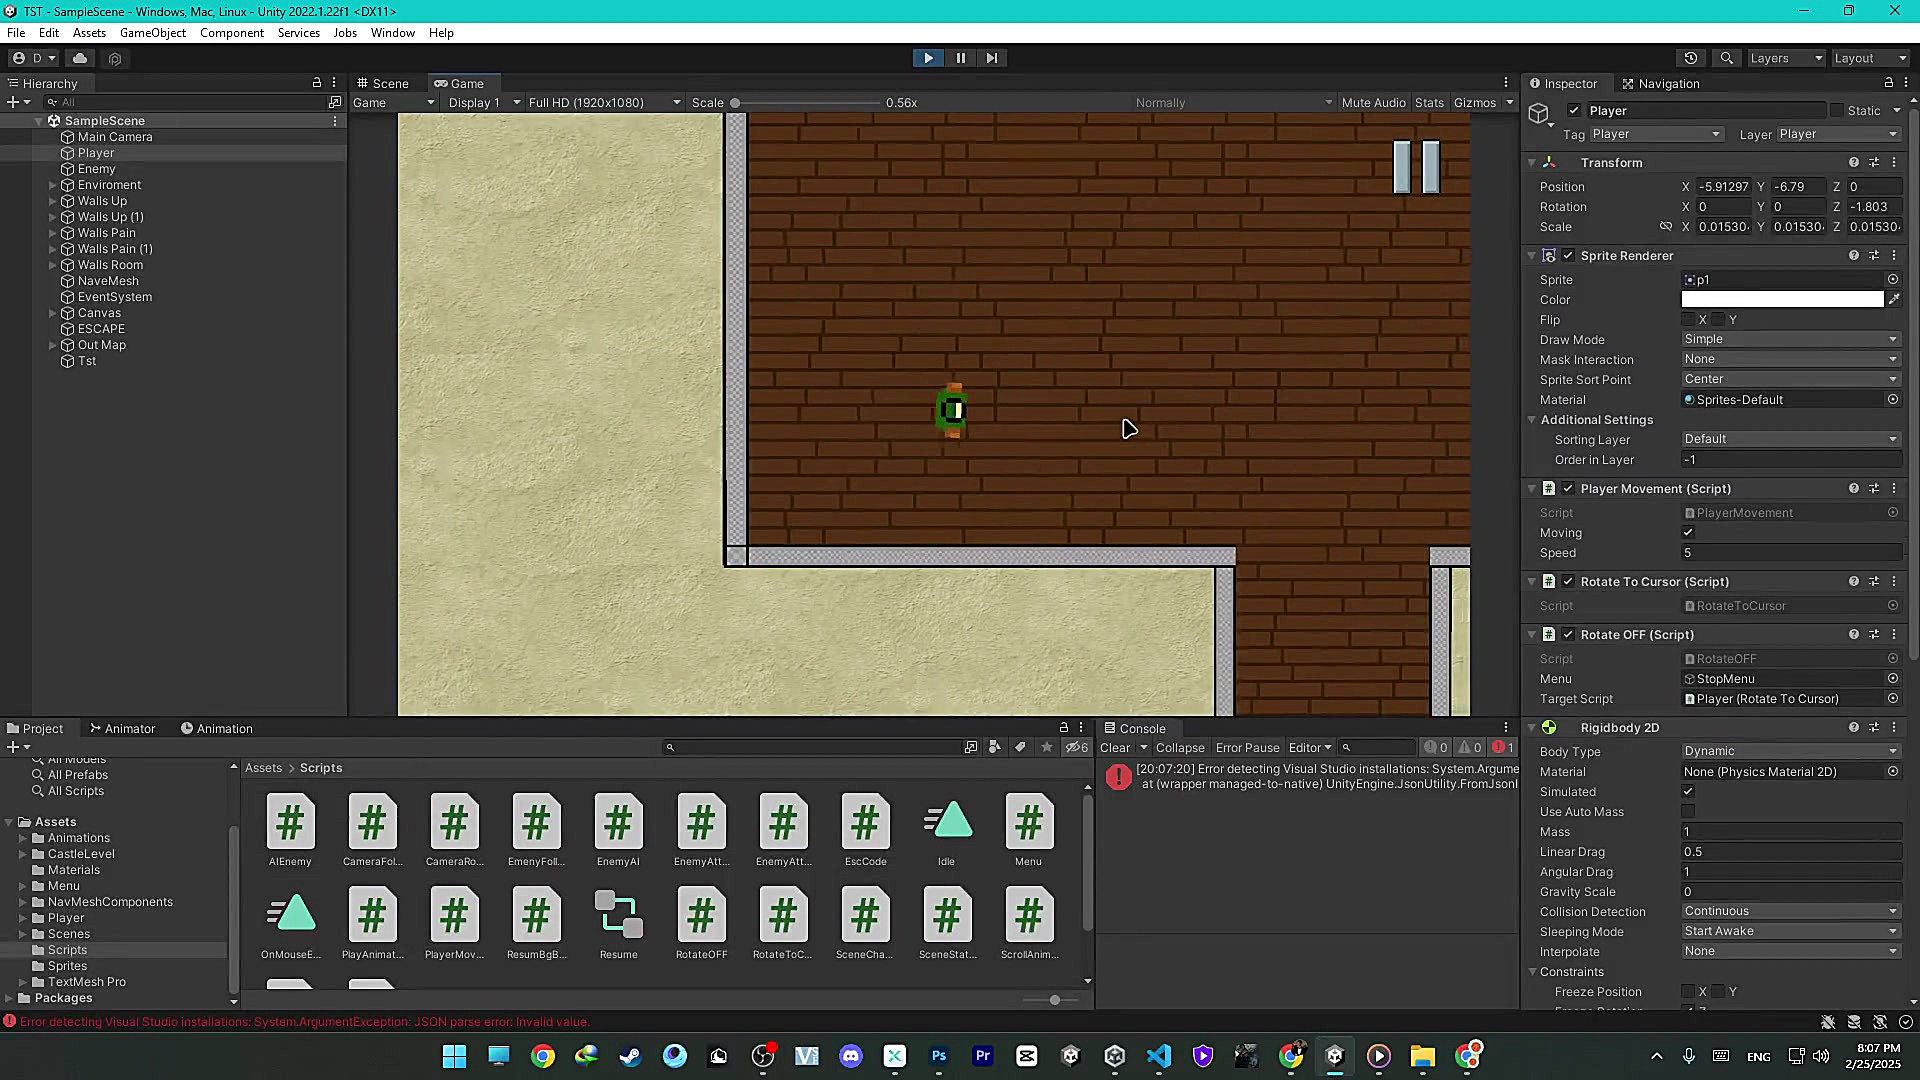This screenshot has width=1920, height=1080.
Task: Open the Body Type dropdown
Action: pyautogui.click(x=1790, y=752)
